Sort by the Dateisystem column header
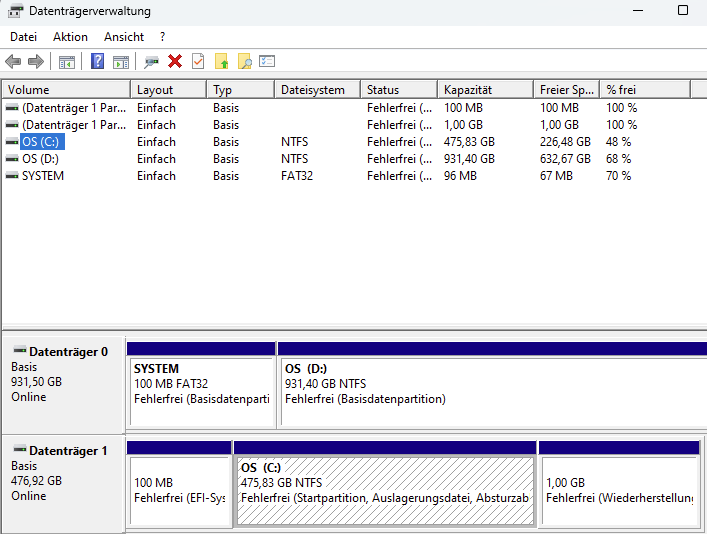The height and width of the screenshot is (534, 707). pos(318,90)
